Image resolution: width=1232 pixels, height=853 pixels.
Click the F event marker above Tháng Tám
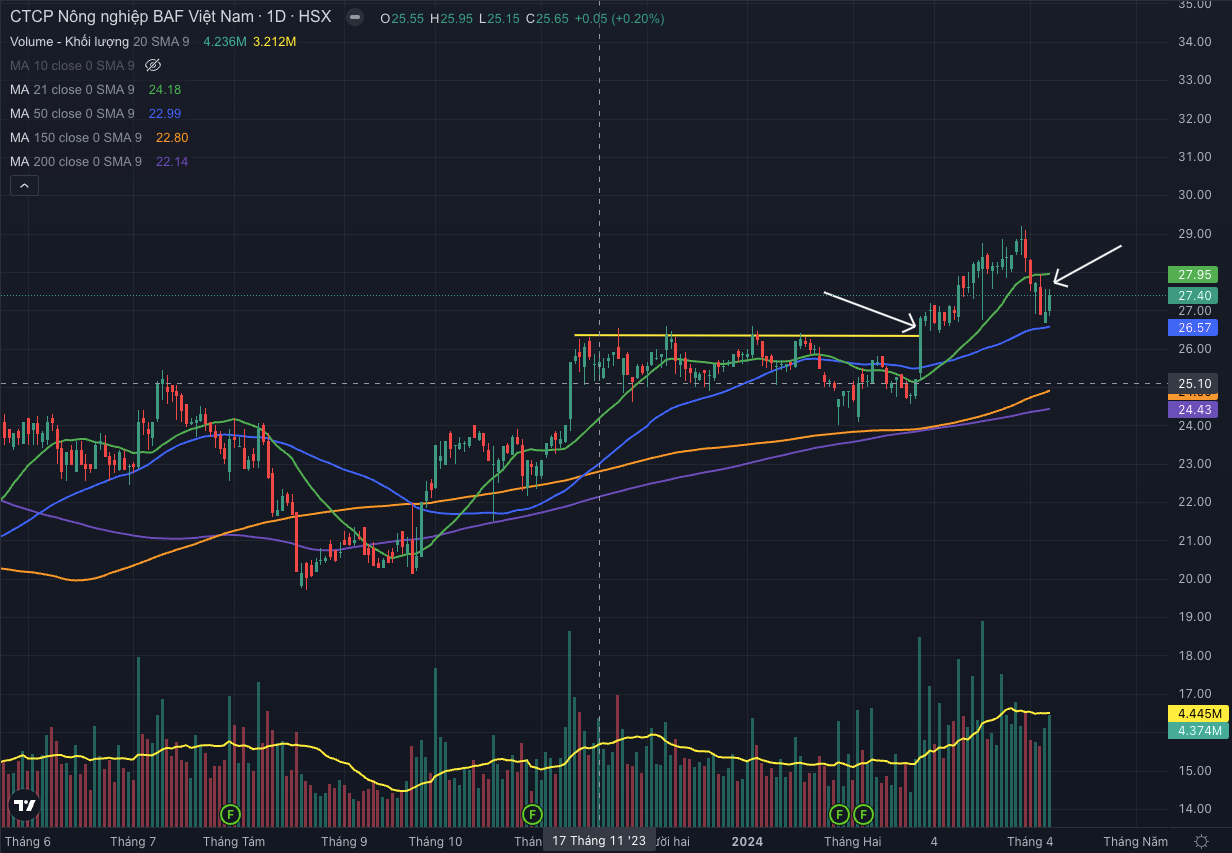coord(231,813)
